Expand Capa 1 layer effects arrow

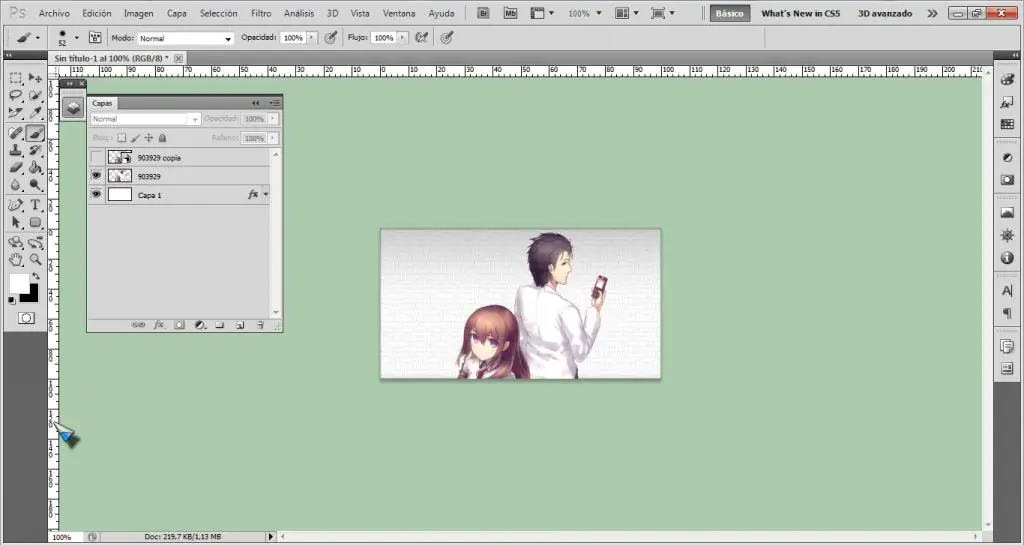click(265, 195)
